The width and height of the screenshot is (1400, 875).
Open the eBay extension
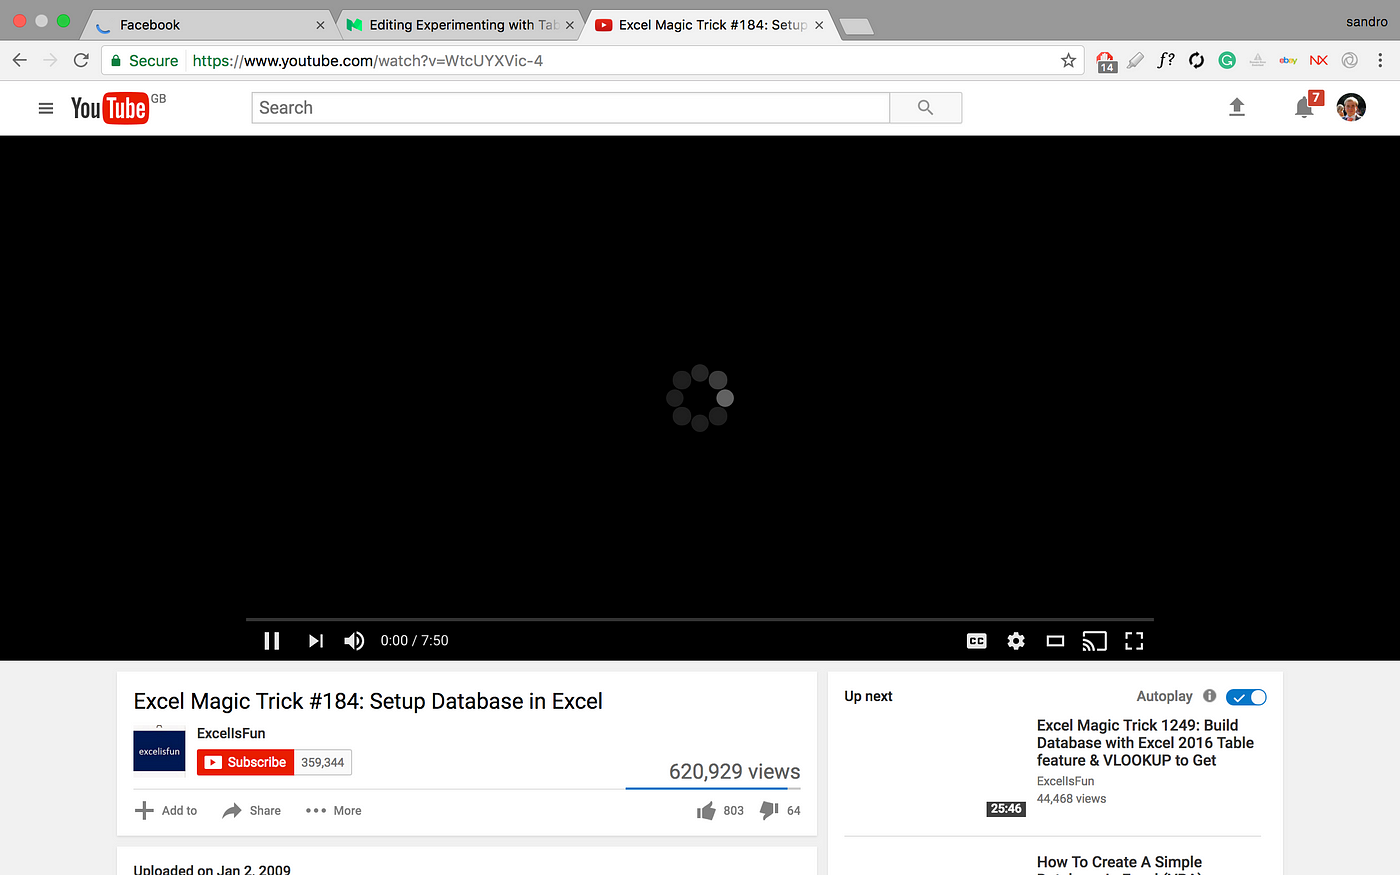click(1288, 60)
